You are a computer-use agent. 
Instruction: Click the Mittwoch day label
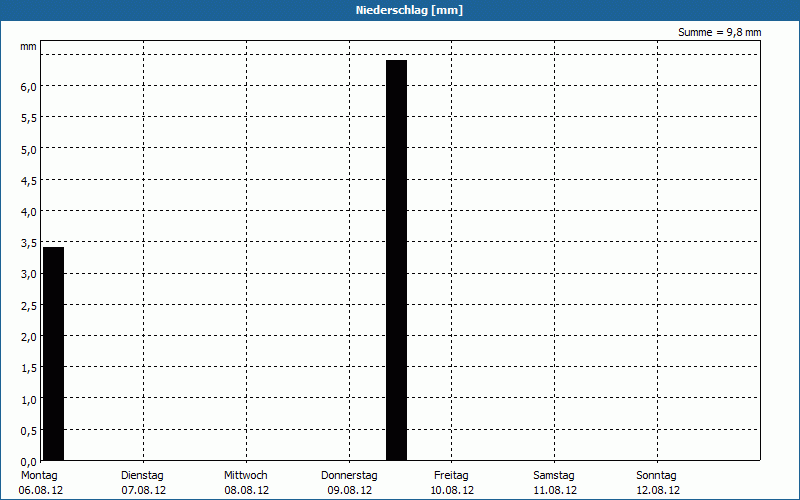[x=246, y=476]
